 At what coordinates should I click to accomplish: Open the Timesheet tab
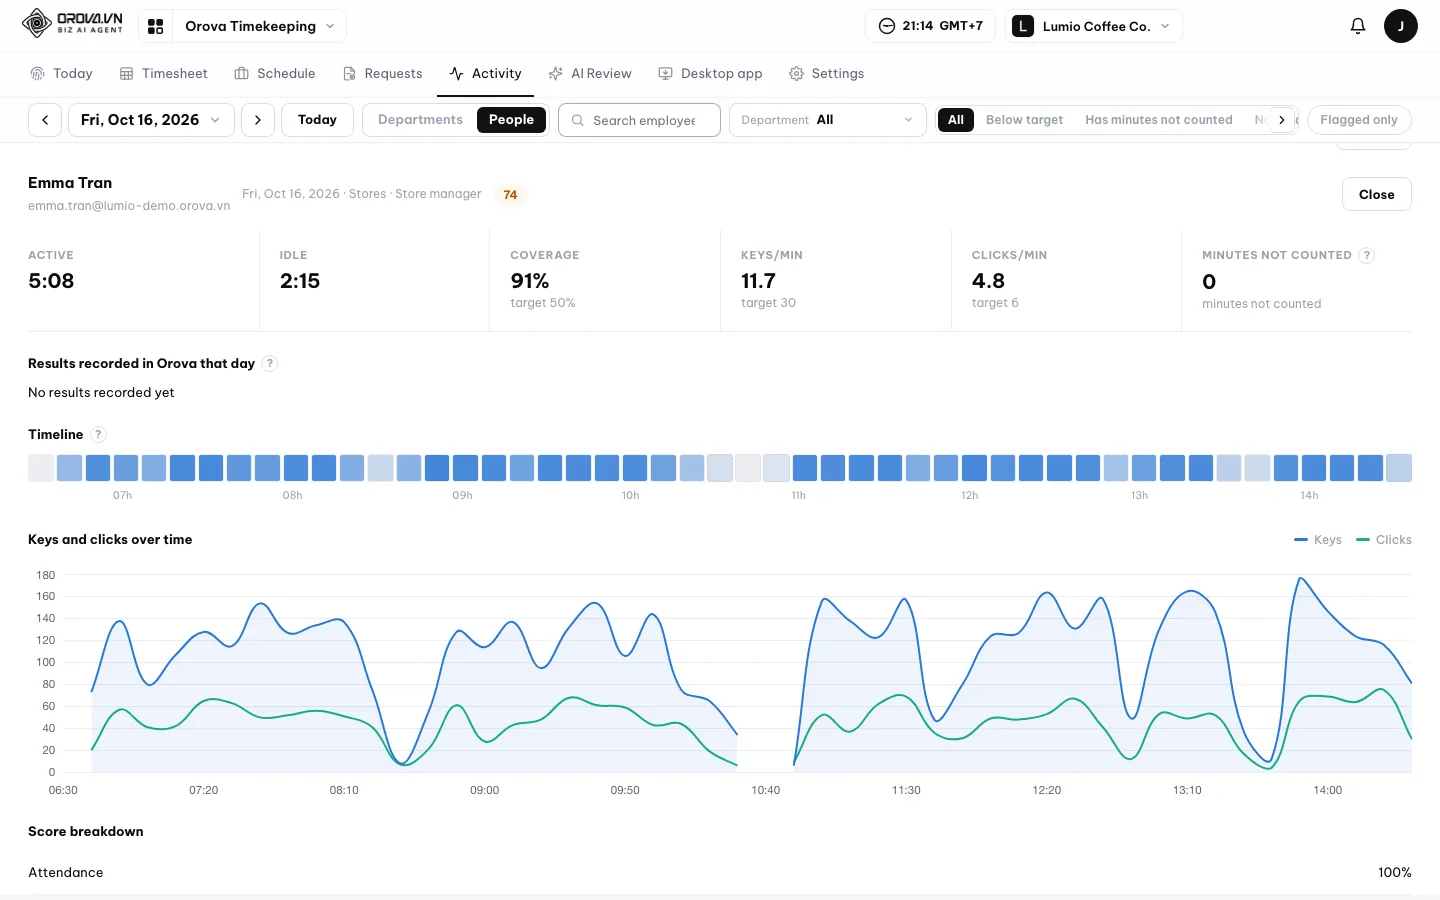click(x=164, y=74)
